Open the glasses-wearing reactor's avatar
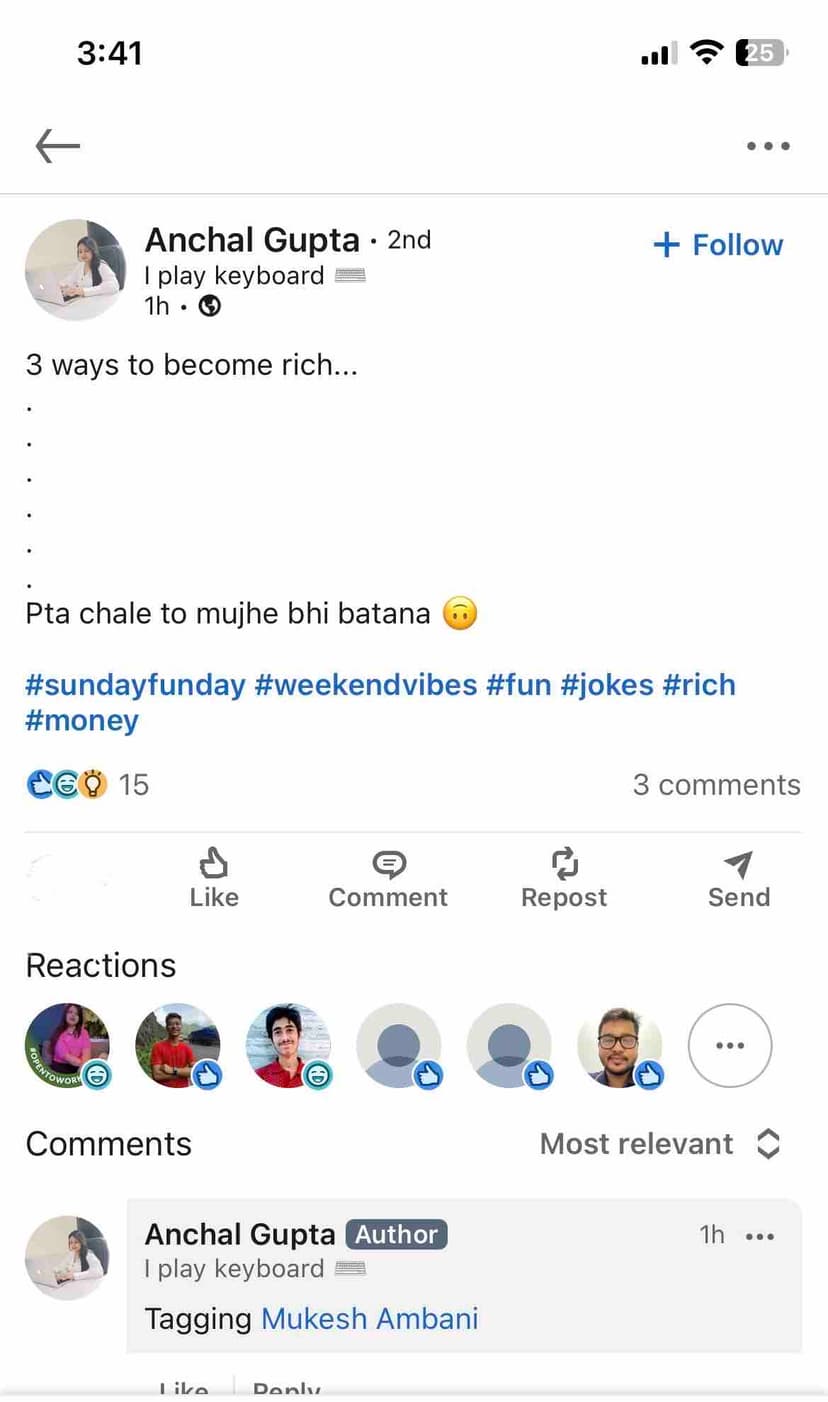 (x=620, y=1045)
